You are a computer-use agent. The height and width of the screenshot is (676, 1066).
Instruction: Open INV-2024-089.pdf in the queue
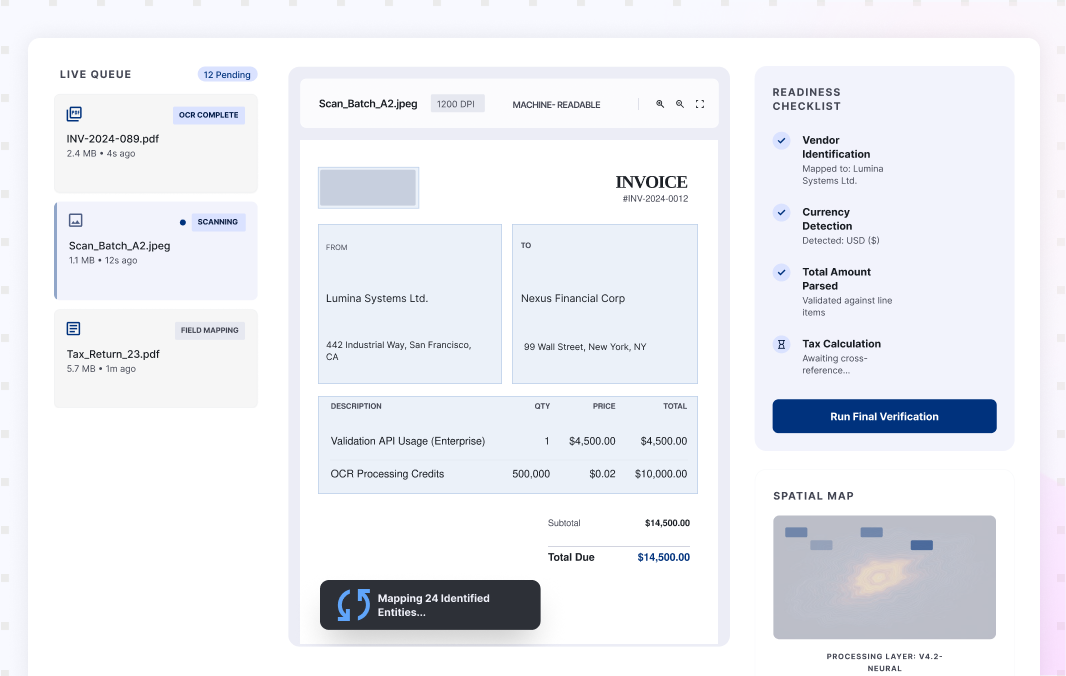(x=156, y=143)
